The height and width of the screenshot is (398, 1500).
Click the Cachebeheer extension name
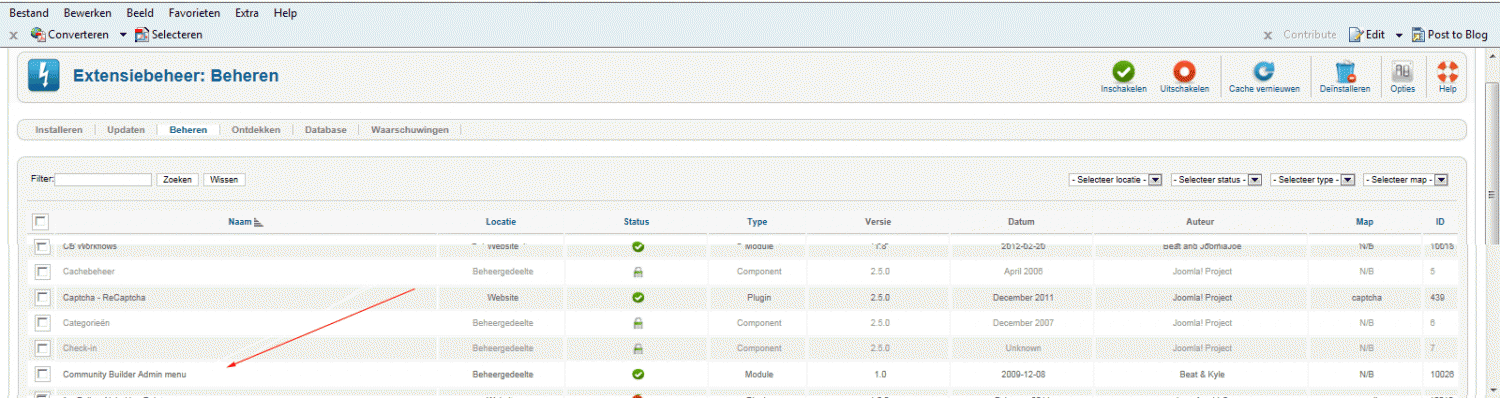(x=88, y=271)
